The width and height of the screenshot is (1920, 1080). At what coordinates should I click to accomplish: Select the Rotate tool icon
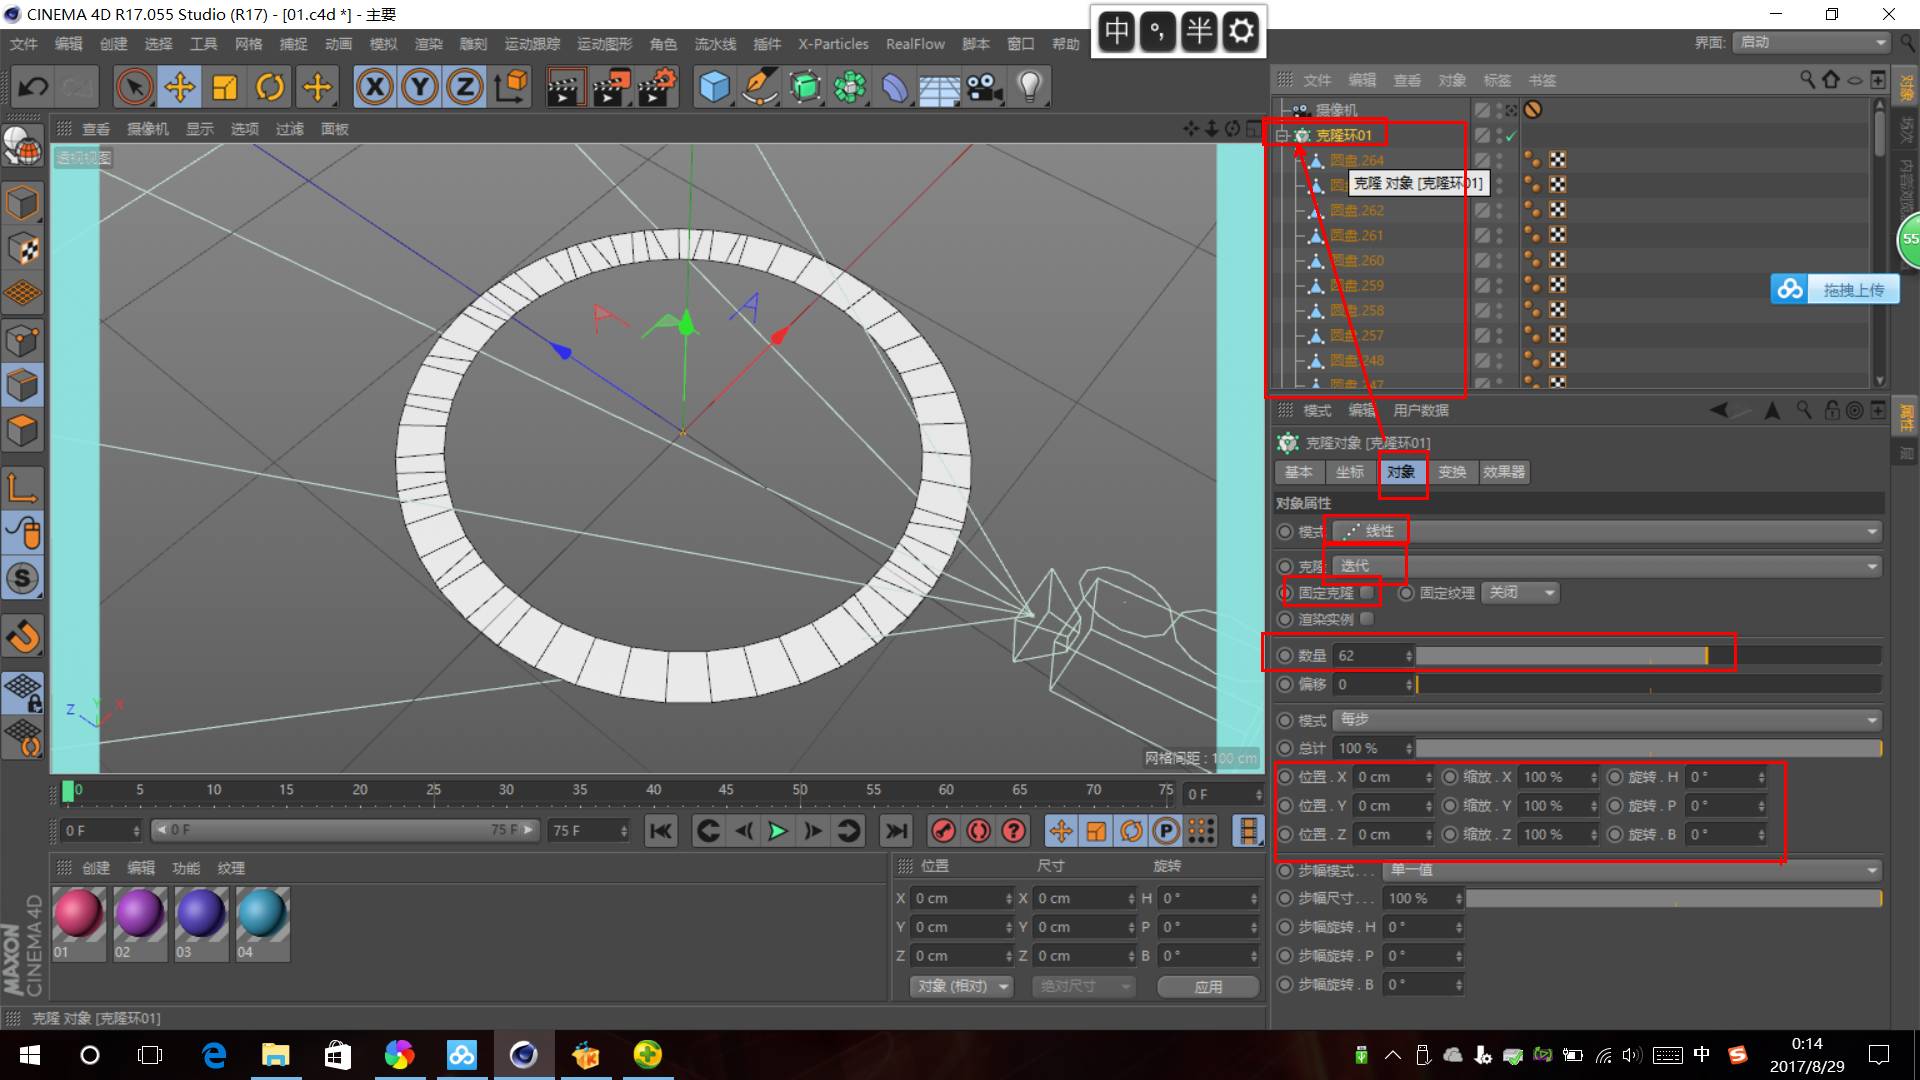(270, 87)
